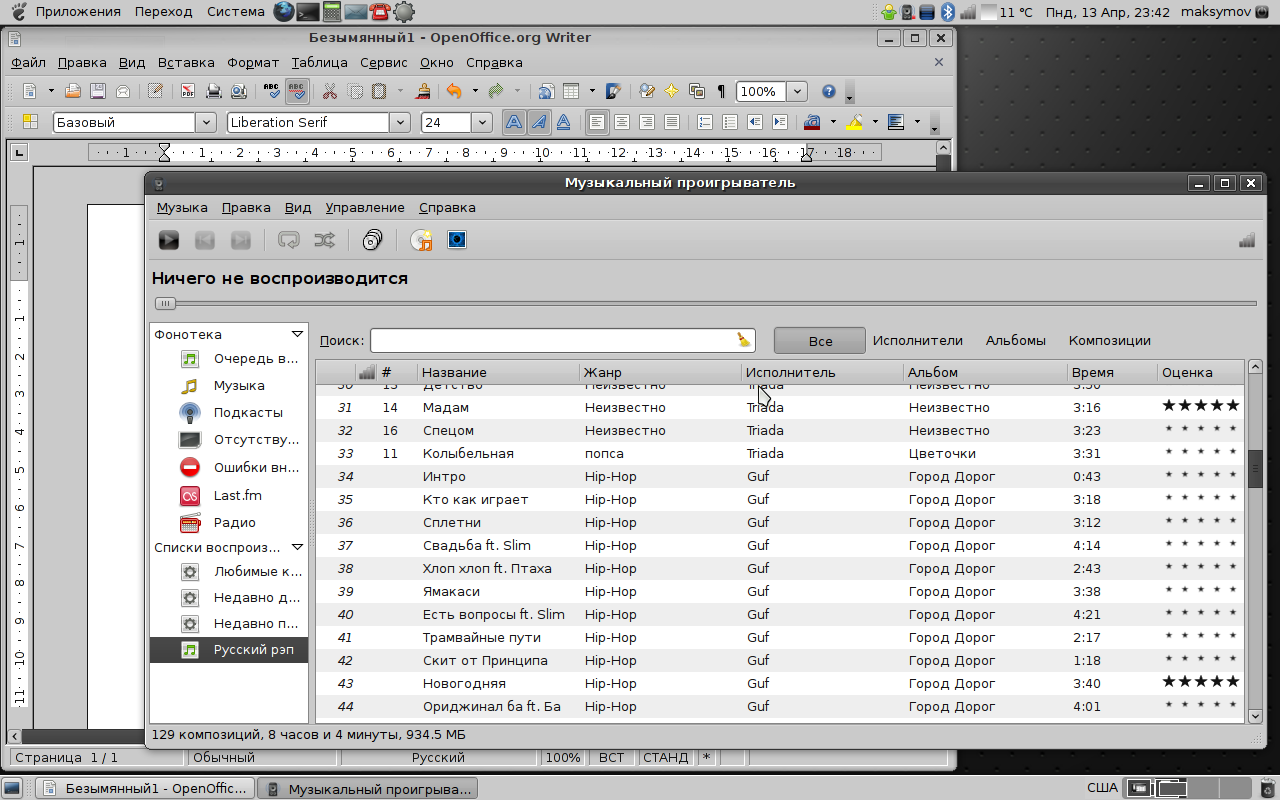This screenshot has width=1280, height=800.
Task: Apply the dark red font color
Action: coord(812,122)
